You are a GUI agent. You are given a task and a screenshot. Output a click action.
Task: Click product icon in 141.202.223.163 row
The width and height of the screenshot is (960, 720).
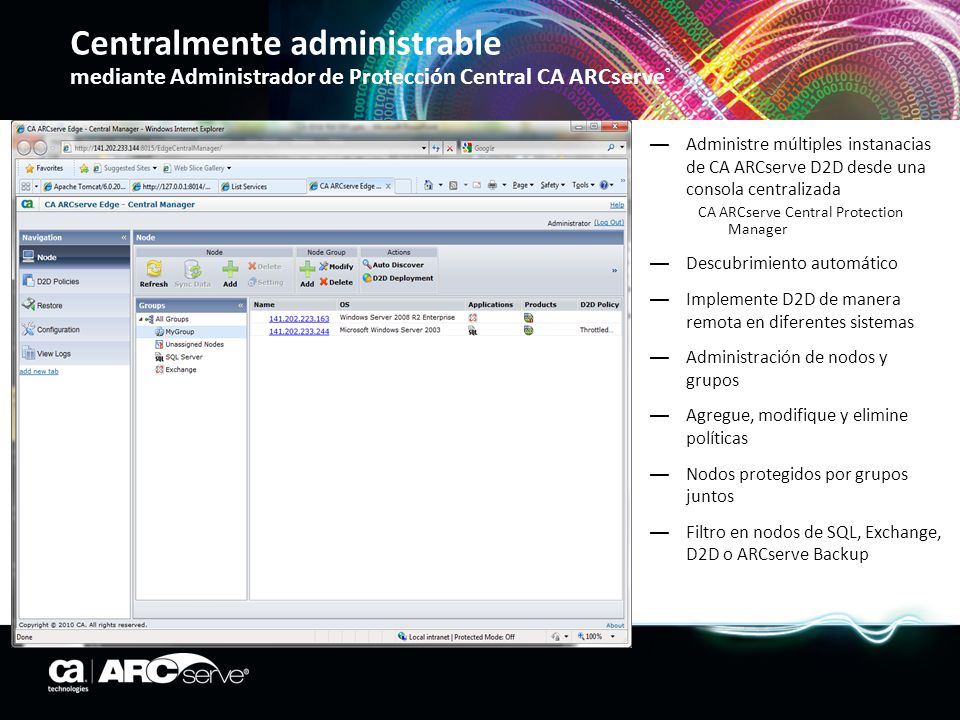coord(528,318)
